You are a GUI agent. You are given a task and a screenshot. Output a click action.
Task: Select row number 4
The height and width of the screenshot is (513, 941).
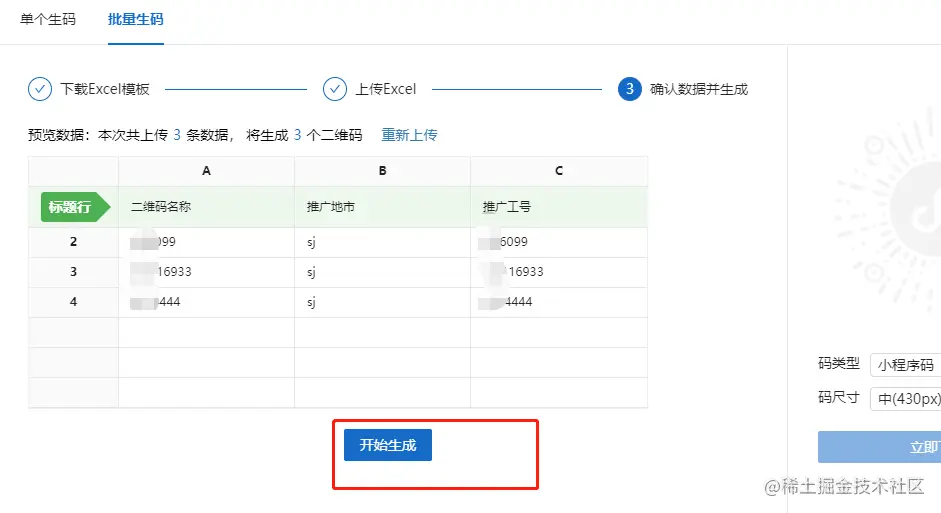pos(73,302)
